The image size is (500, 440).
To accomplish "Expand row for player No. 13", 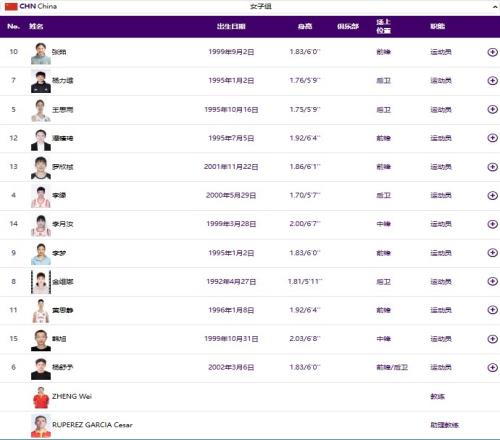I will click(492, 167).
